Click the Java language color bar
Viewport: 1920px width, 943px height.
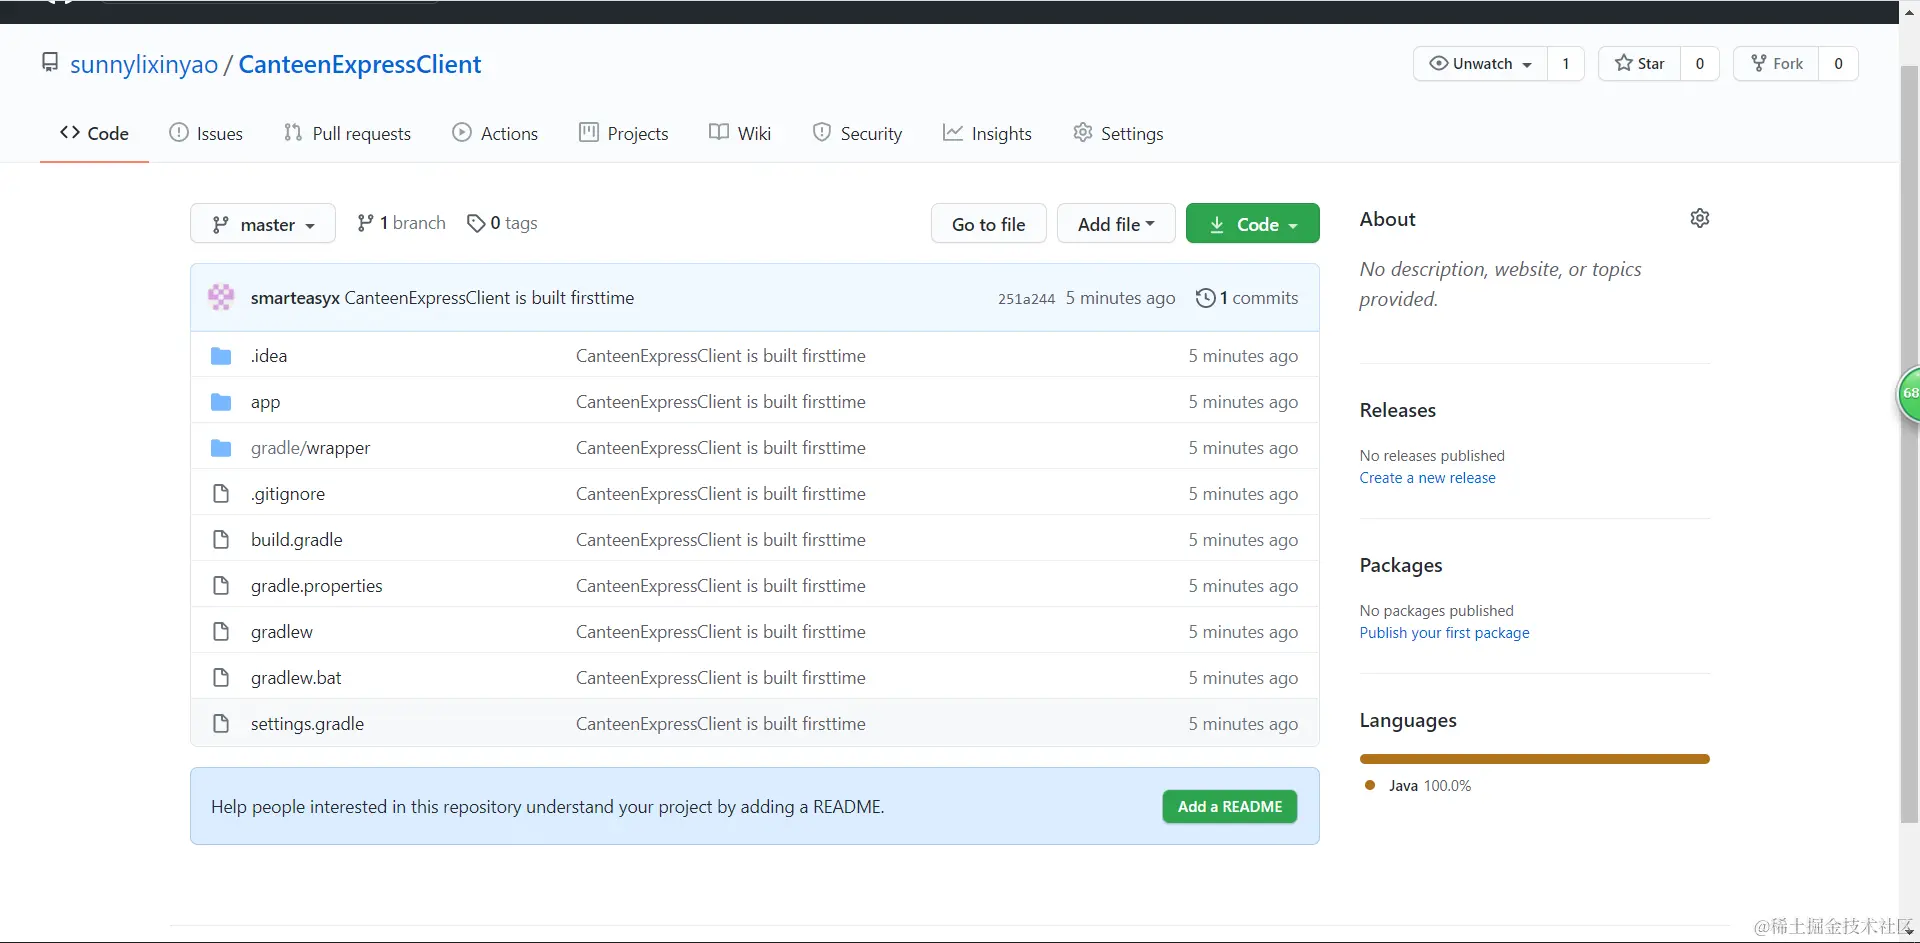coord(1534,759)
